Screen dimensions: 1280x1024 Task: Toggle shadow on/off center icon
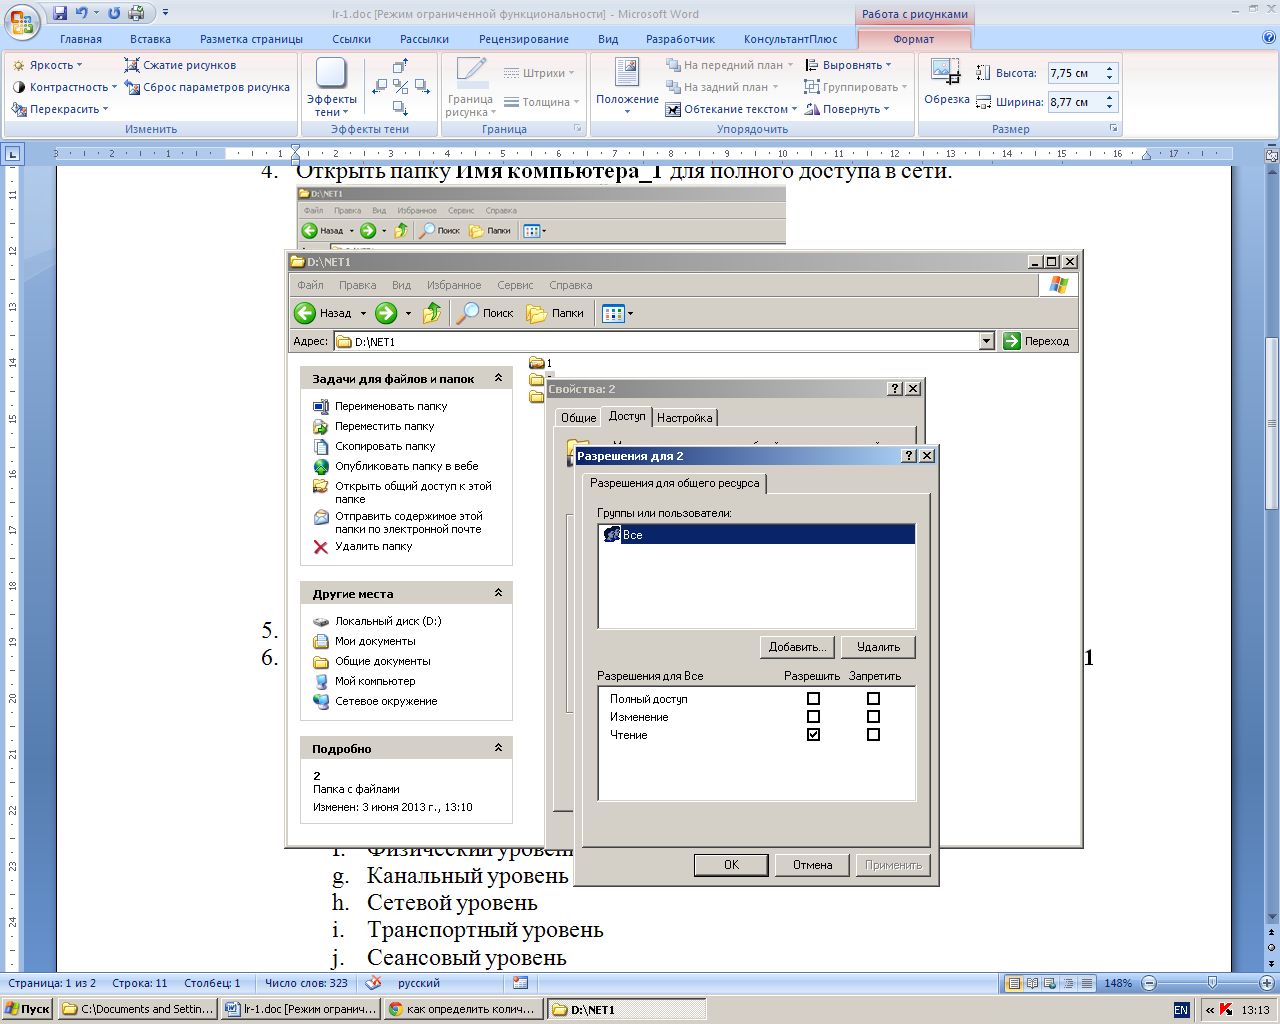400,87
